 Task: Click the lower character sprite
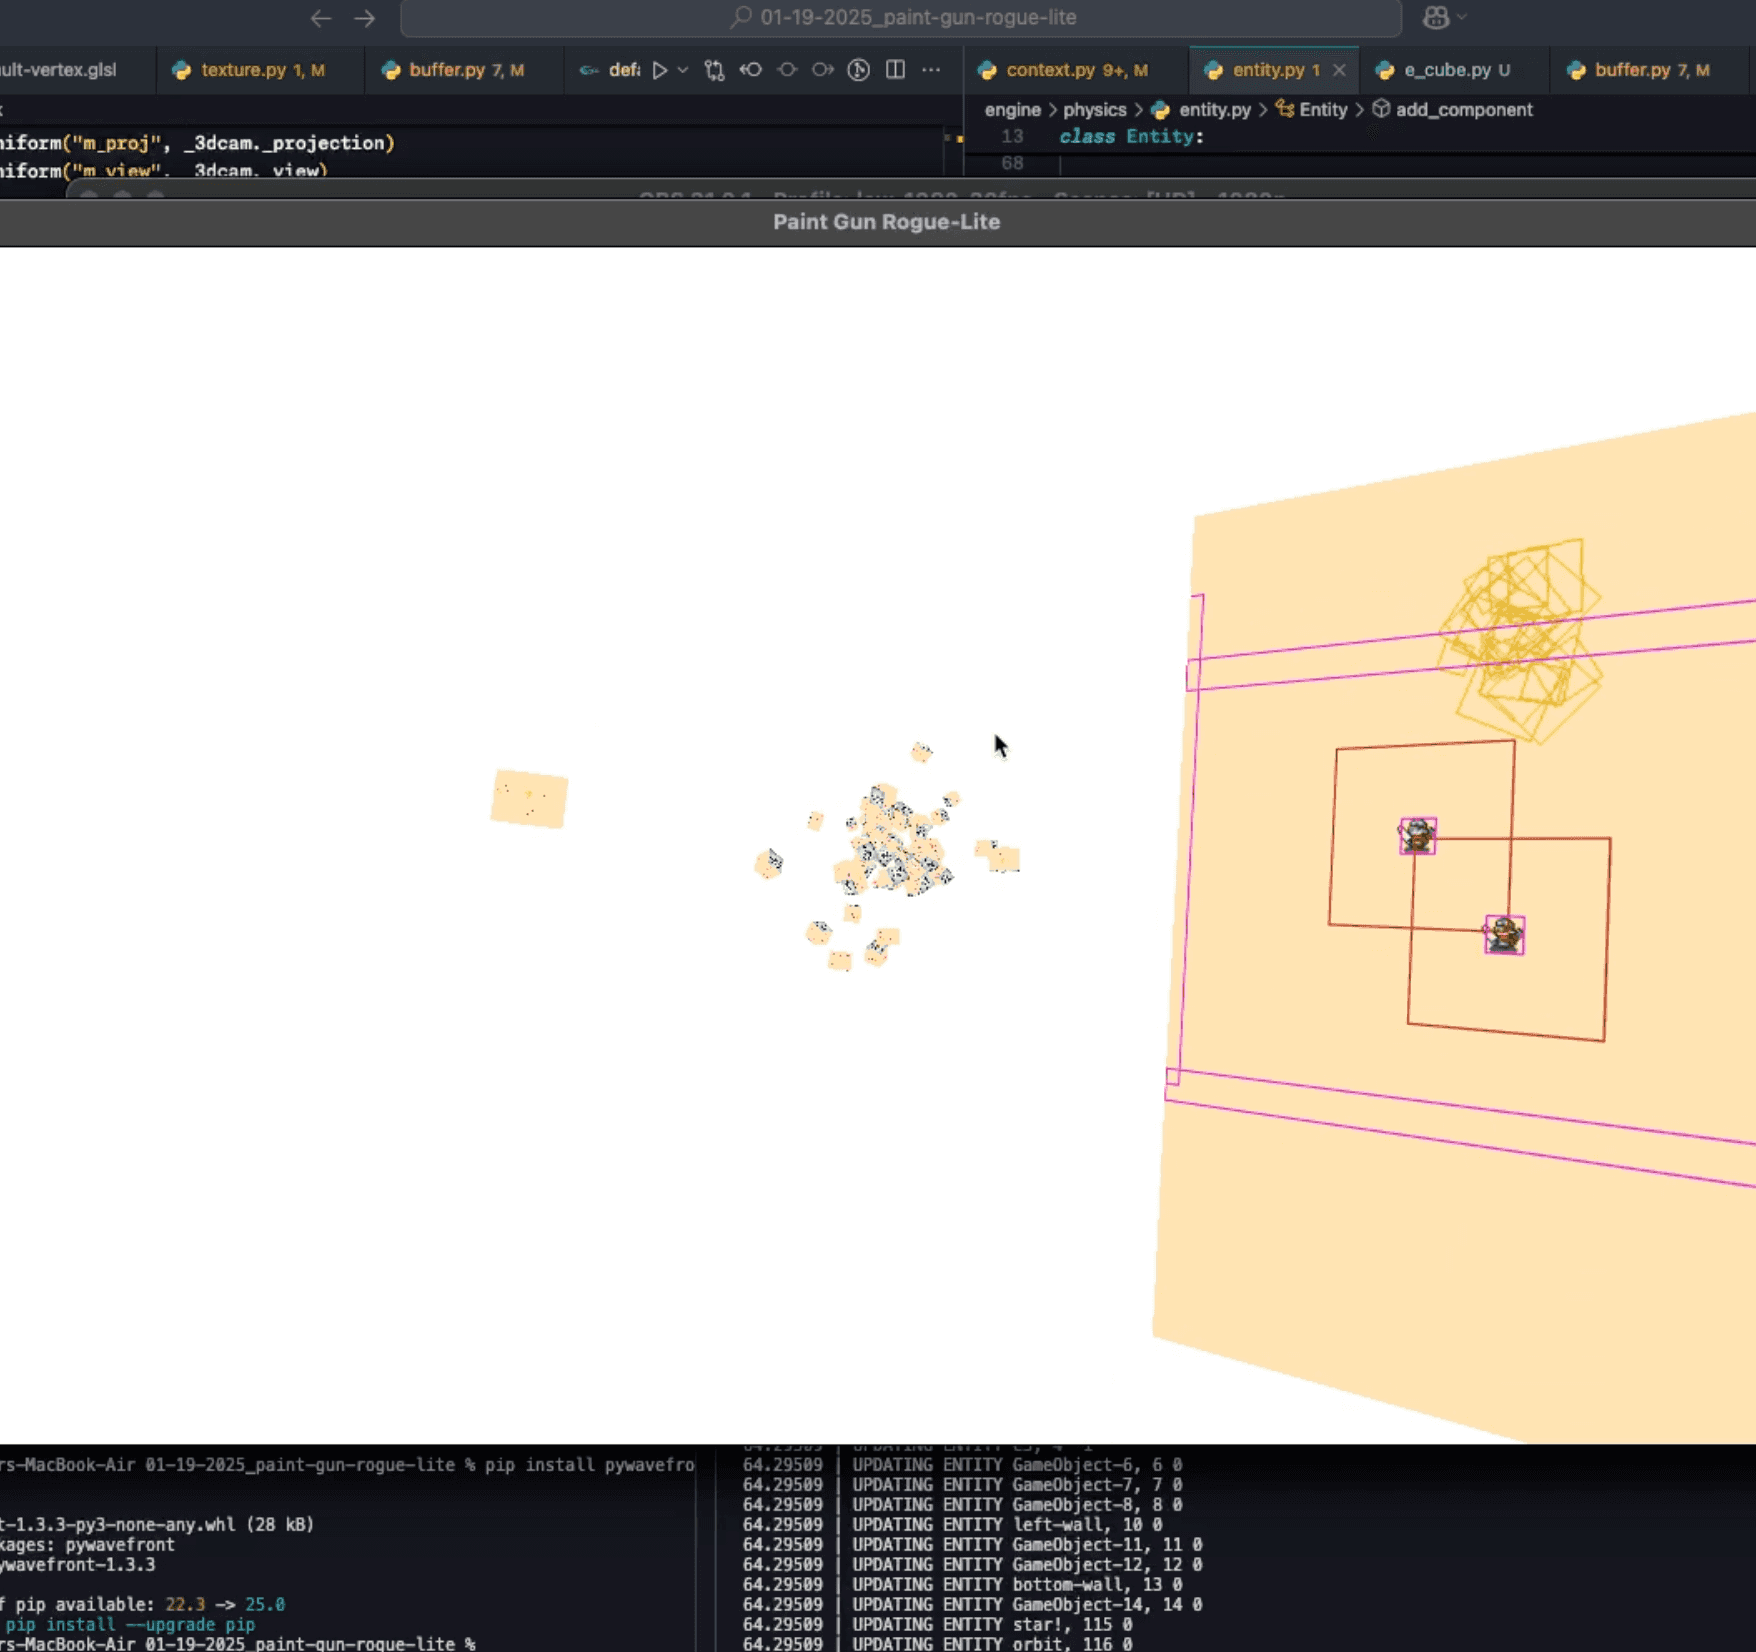pos(1504,935)
